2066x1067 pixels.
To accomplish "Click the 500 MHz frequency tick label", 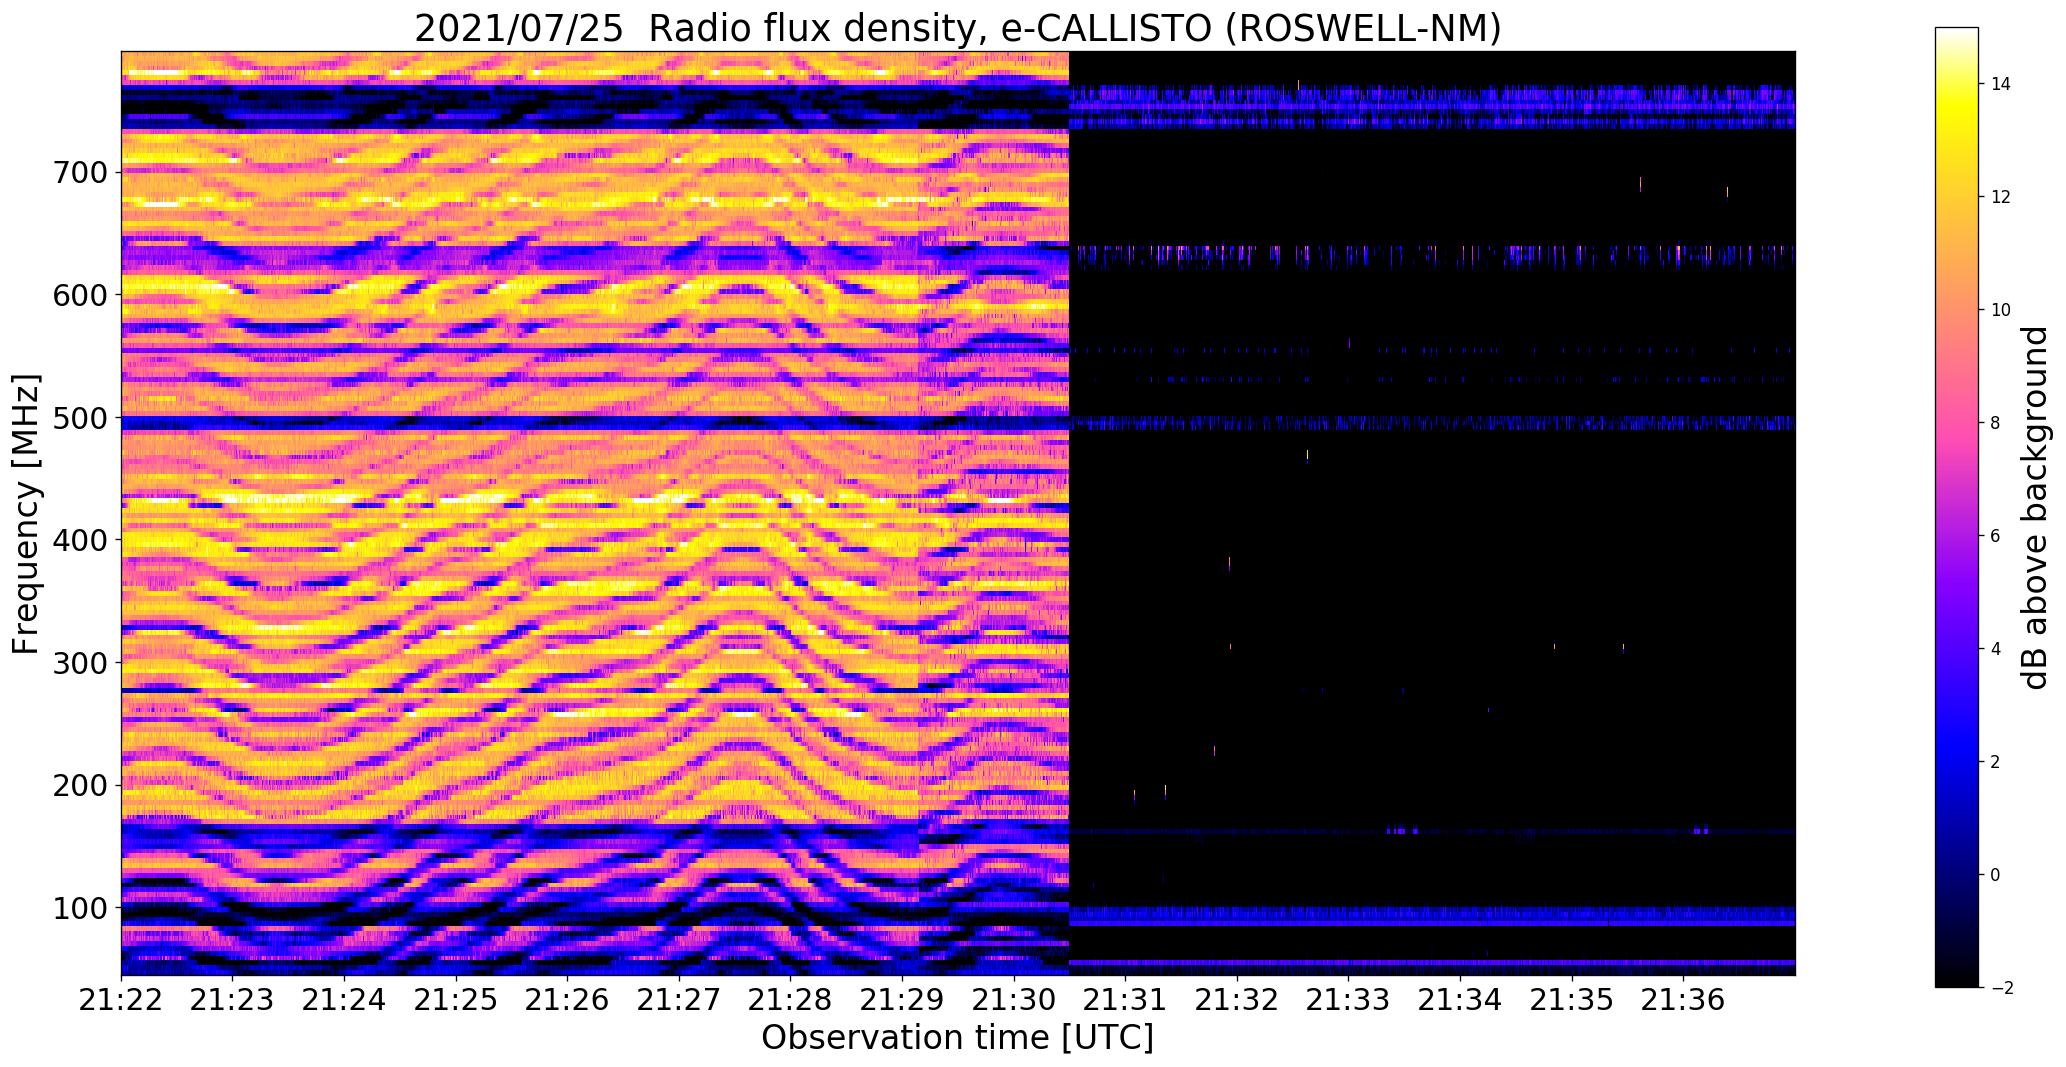I will click(x=80, y=418).
